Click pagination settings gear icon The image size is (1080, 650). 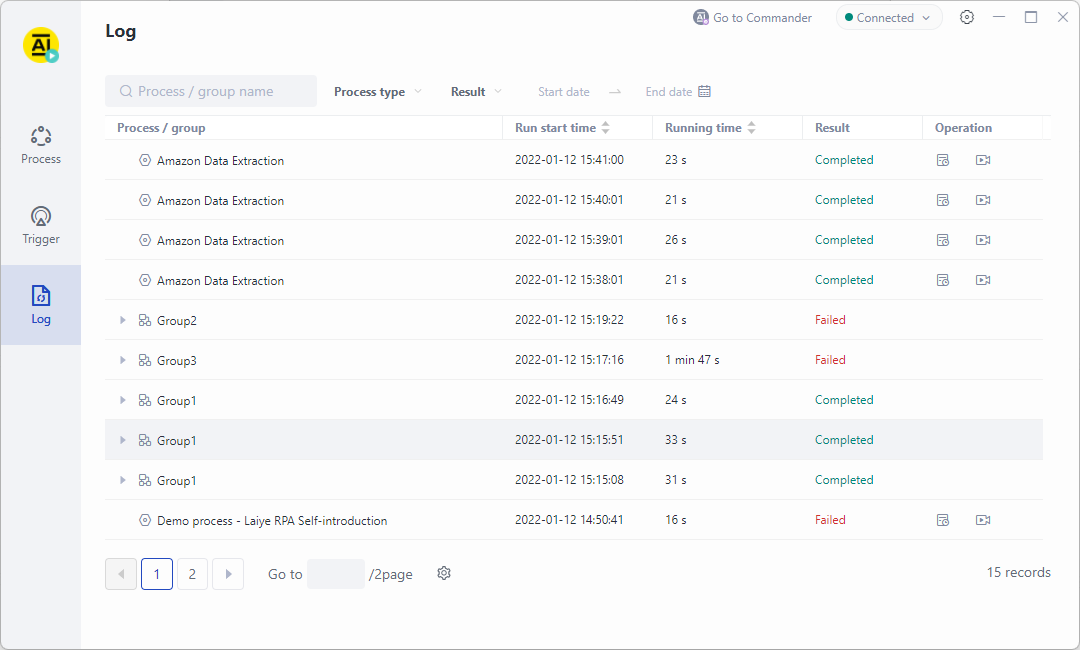pos(444,573)
